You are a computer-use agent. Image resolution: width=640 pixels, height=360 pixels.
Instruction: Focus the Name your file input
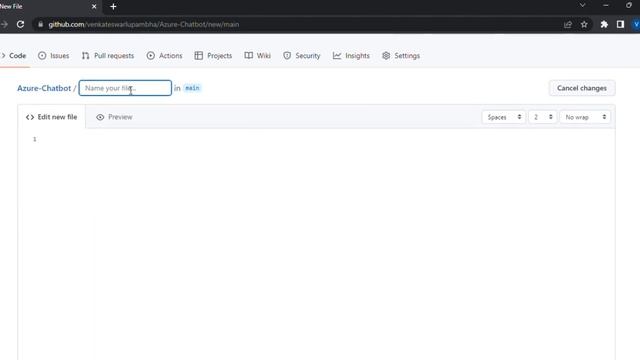point(125,88)
